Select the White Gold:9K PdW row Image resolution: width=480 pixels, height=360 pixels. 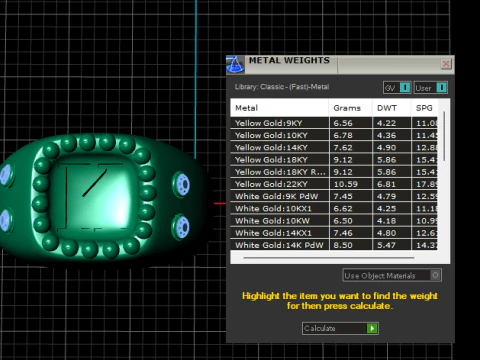pos(334,196)
